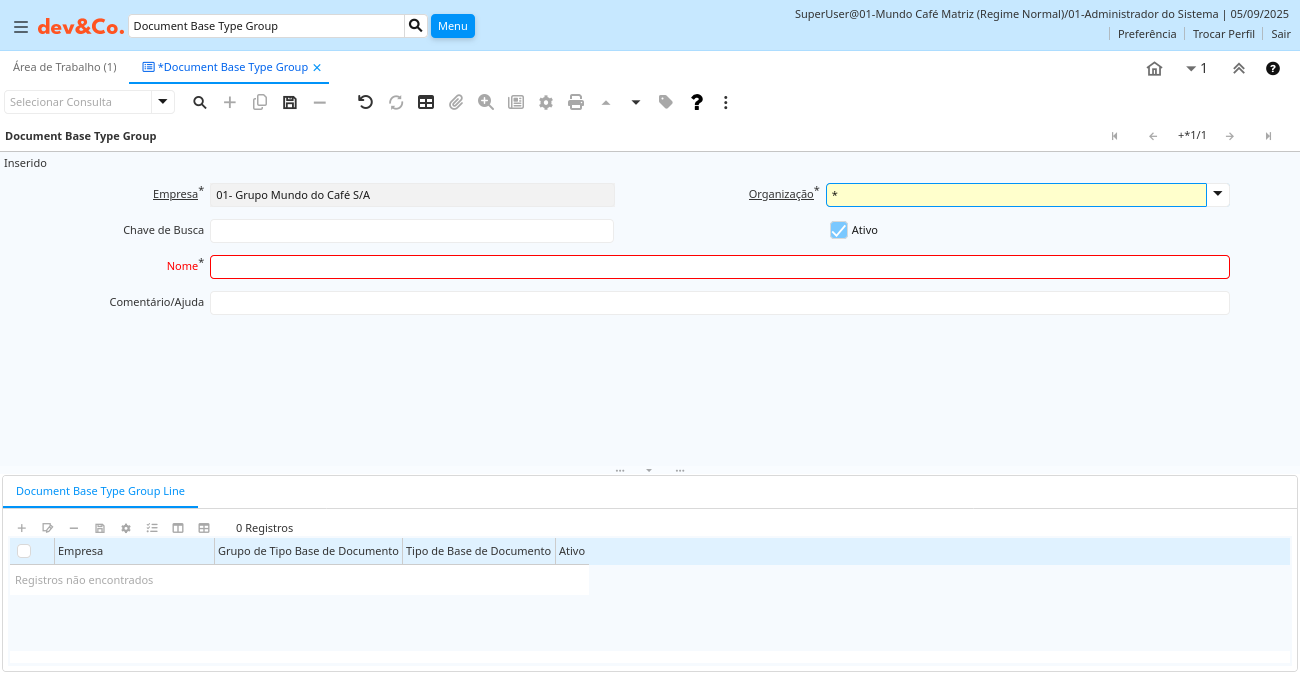
Task: Click the Undo changes icon
Action: 365,102
